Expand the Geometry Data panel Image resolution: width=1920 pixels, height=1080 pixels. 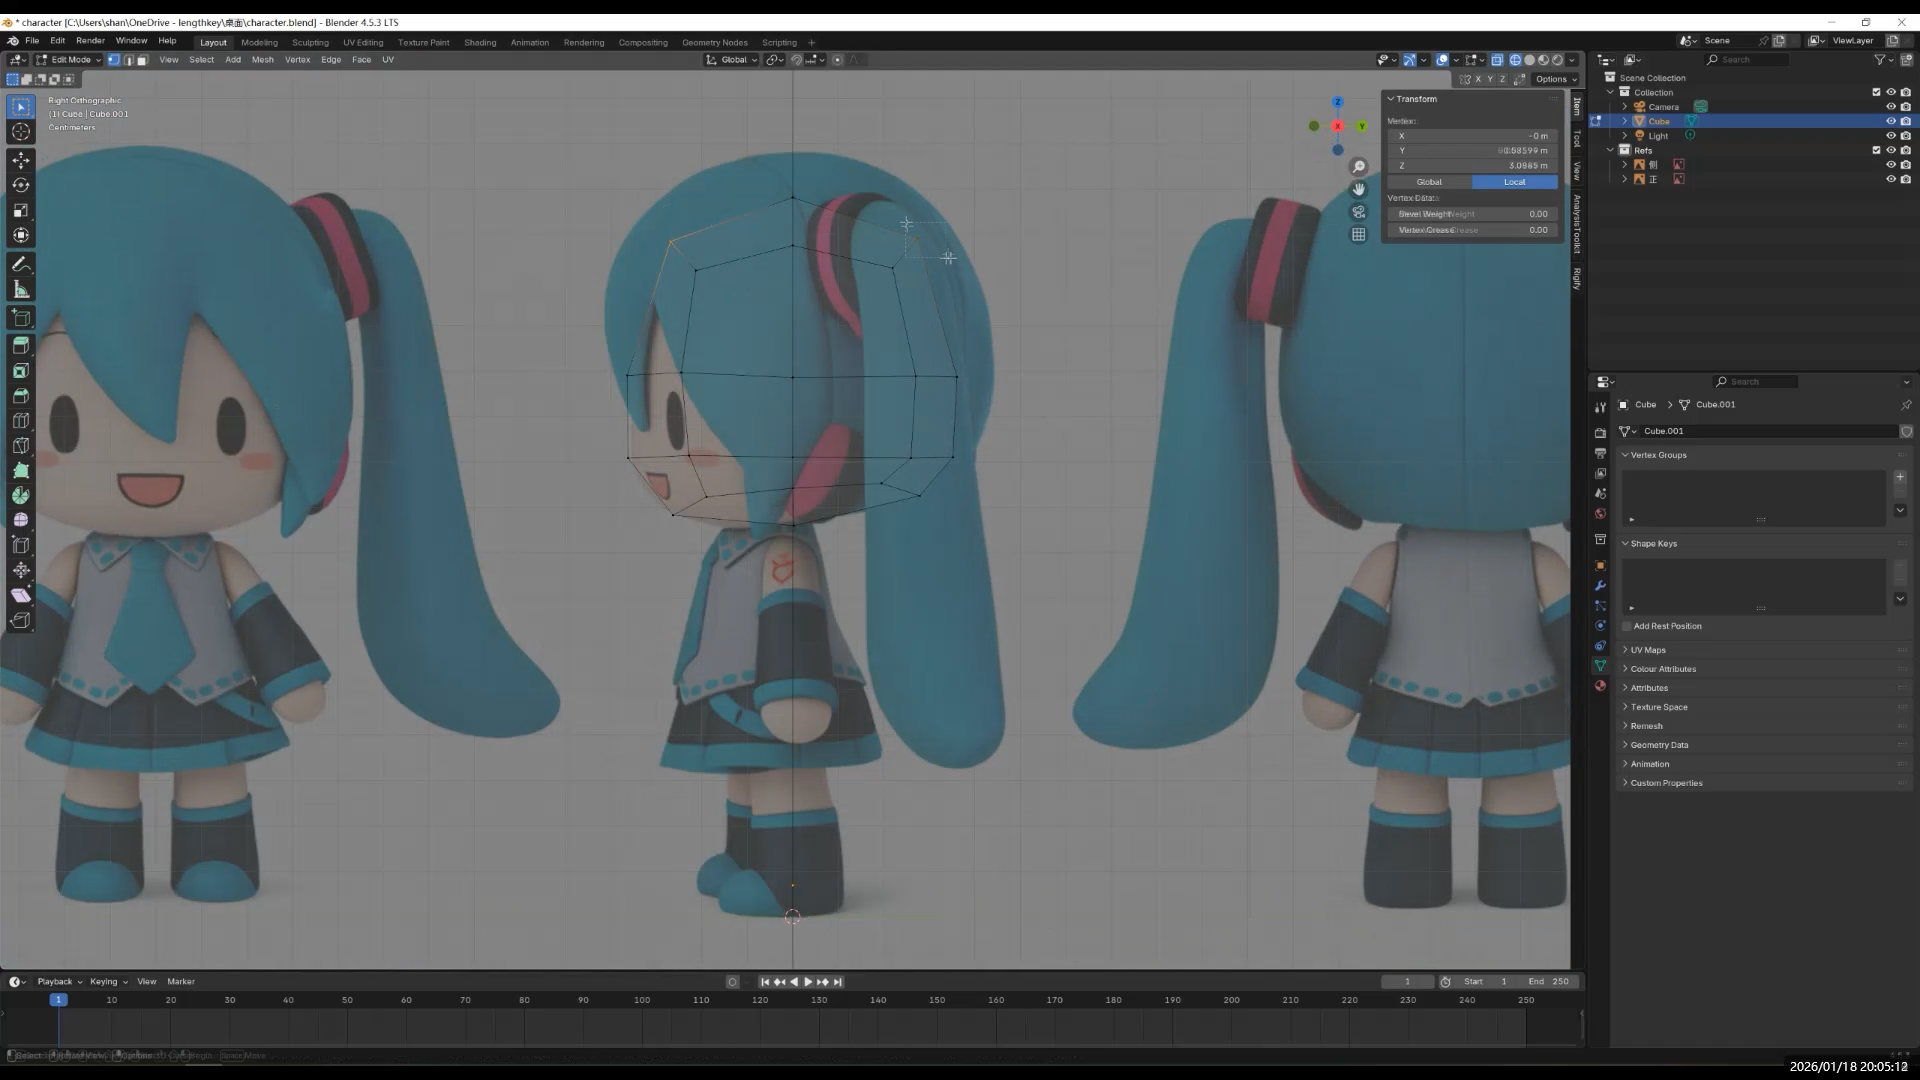coord(1659,745)
